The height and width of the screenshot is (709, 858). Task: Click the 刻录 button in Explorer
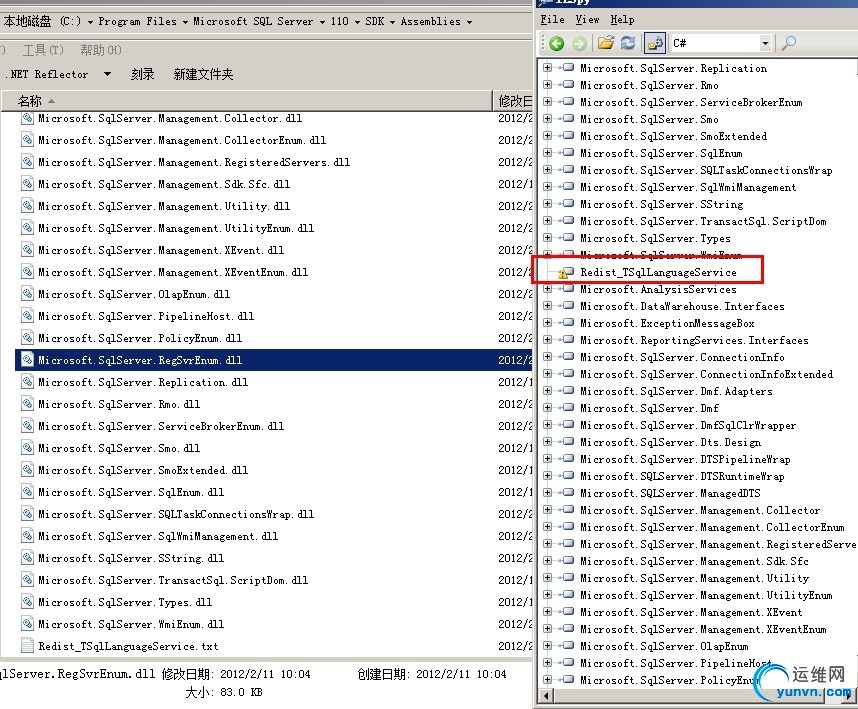142,74
